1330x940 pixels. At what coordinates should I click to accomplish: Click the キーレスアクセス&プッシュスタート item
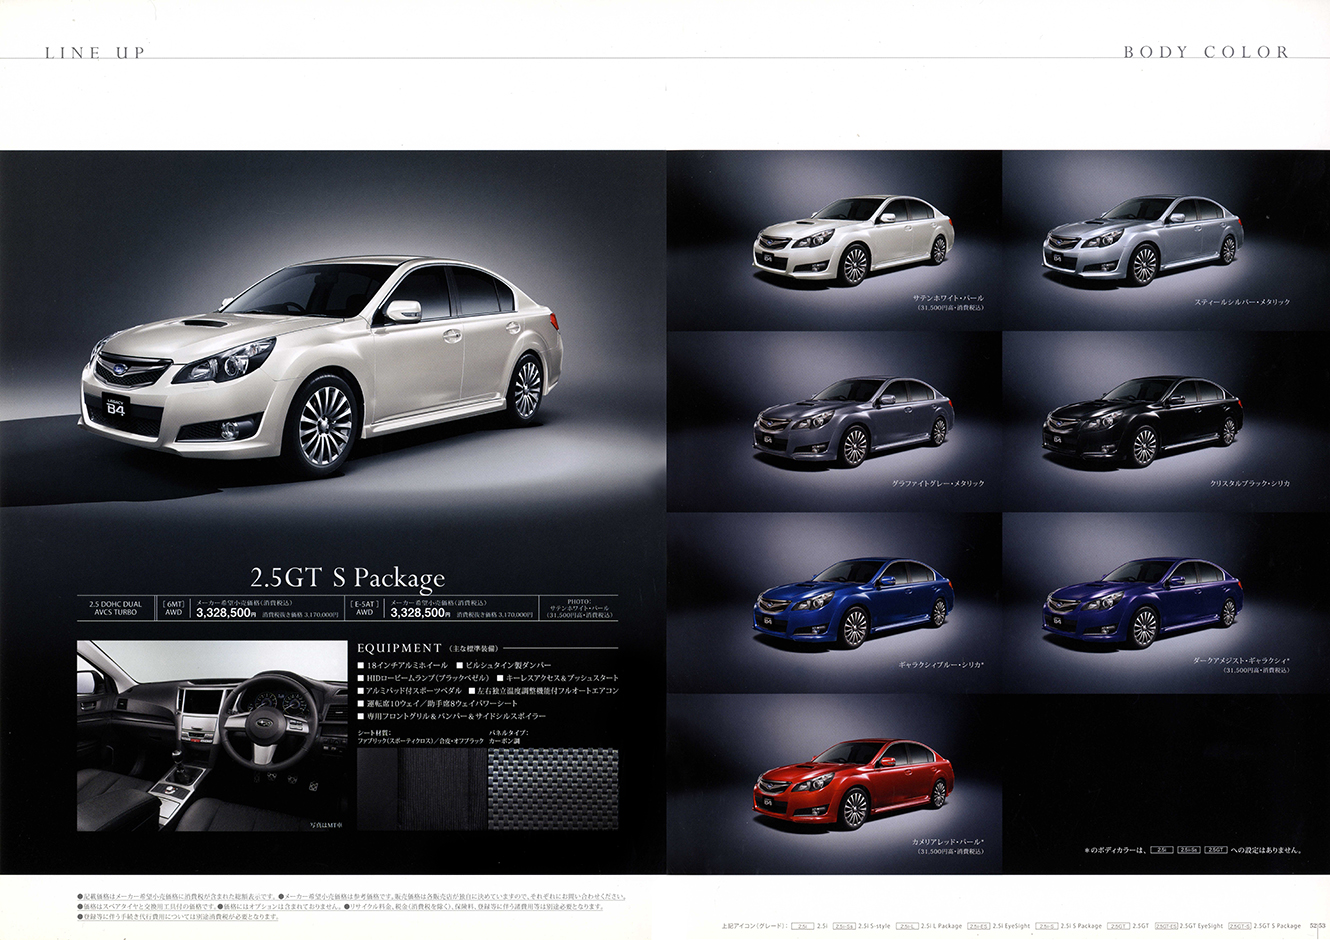pos(558,678)
